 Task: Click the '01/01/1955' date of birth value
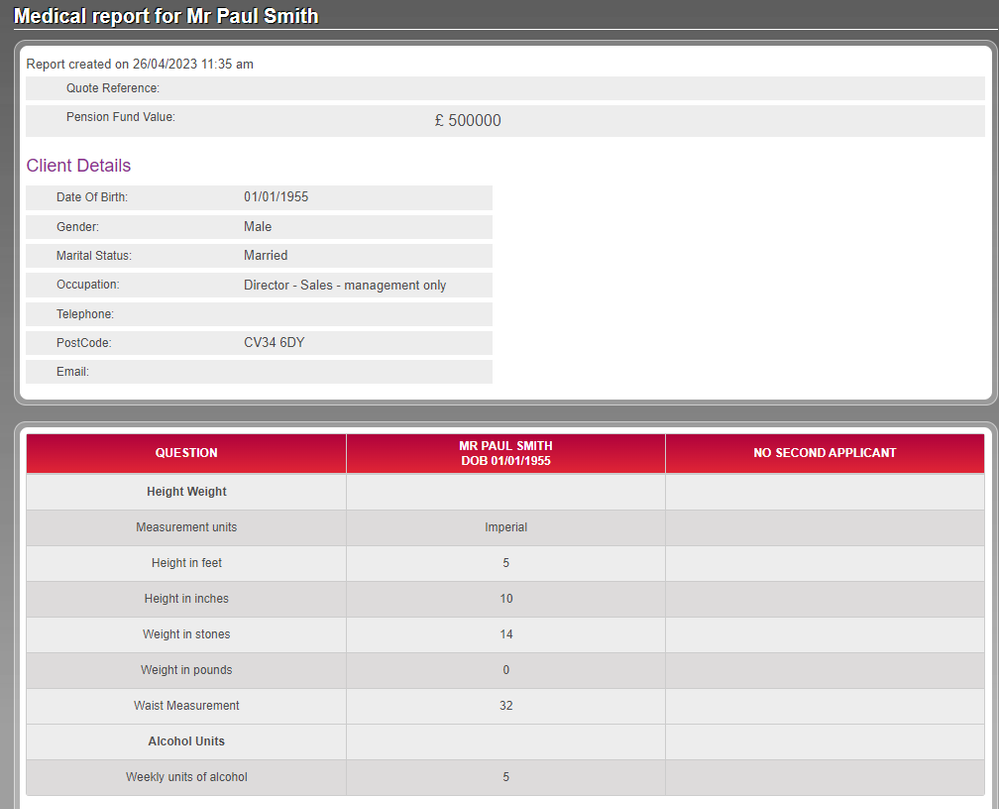point(276,197)
